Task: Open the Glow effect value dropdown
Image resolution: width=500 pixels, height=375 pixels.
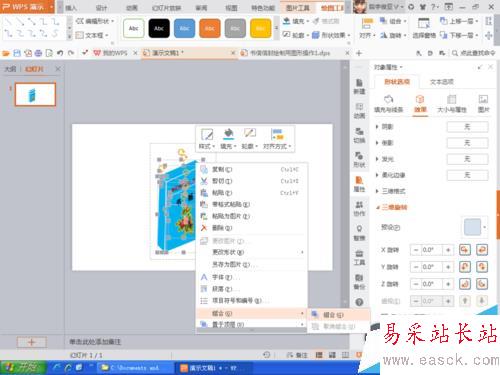Action: point(467,159)
